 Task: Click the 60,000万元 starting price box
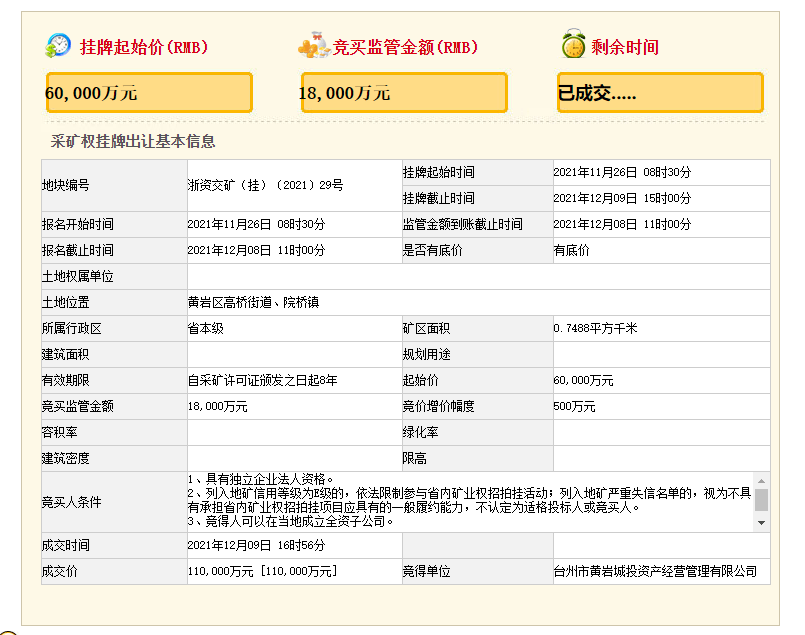click(x=149, y=93)
